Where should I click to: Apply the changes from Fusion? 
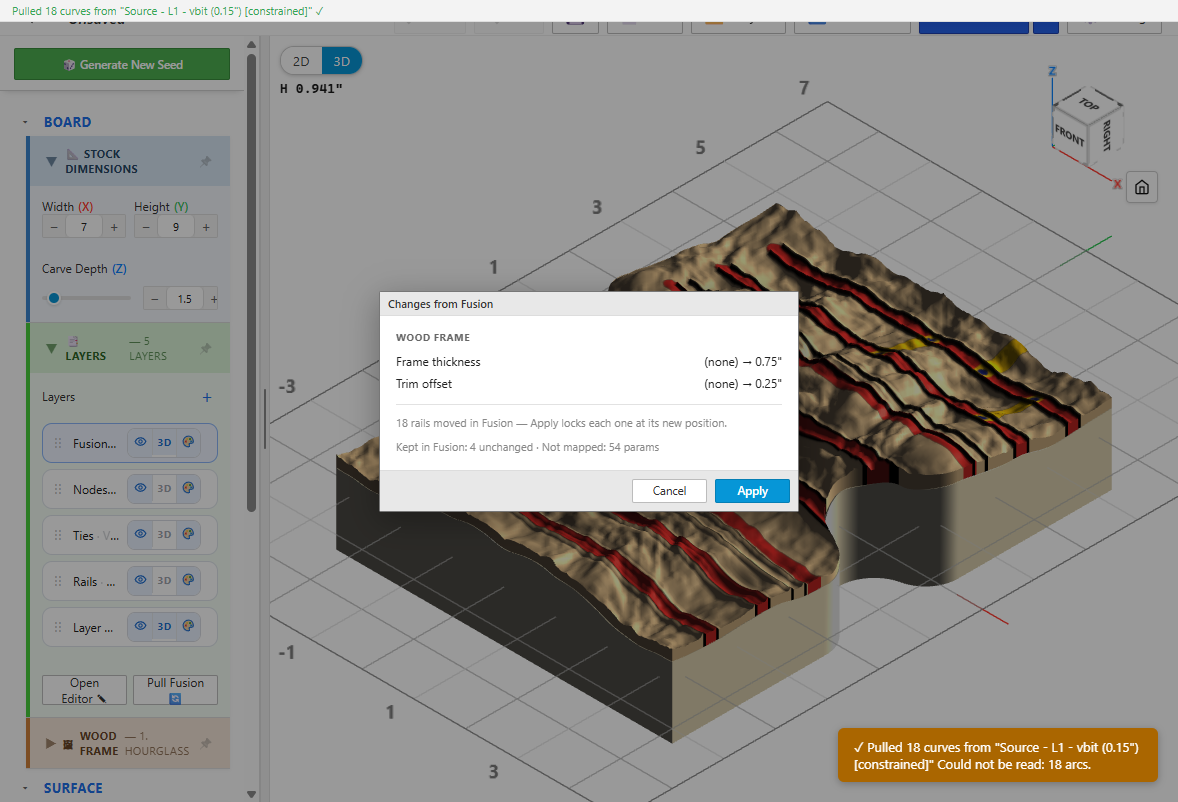point(752,491)
